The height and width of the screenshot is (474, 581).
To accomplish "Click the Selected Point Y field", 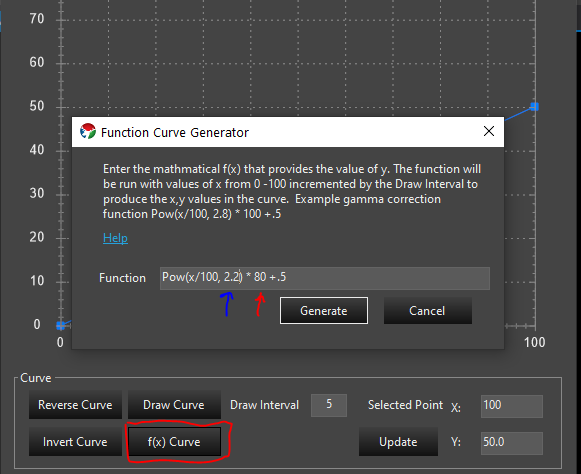I will tap(512, 443).
